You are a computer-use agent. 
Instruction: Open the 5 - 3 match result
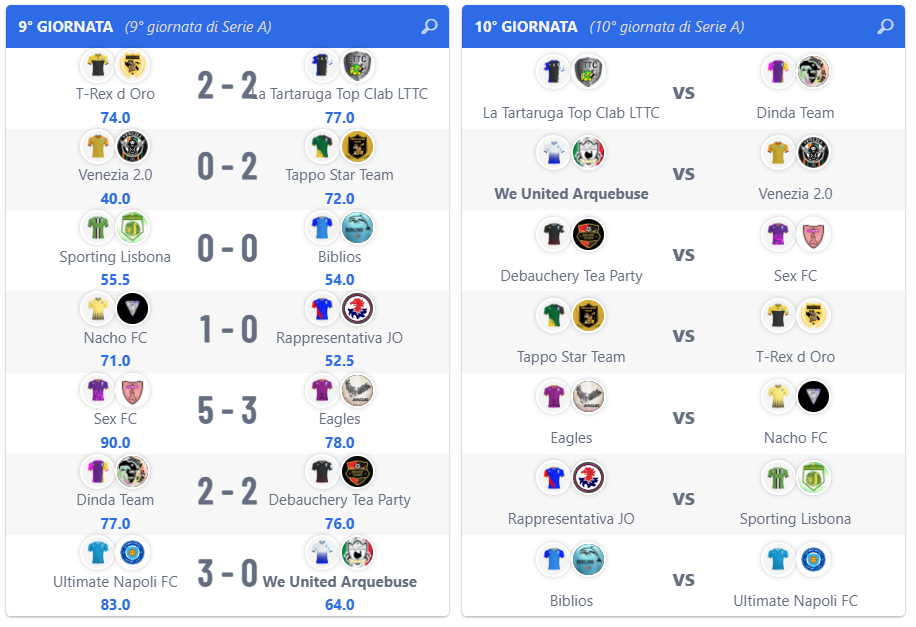tap(227, 410)
